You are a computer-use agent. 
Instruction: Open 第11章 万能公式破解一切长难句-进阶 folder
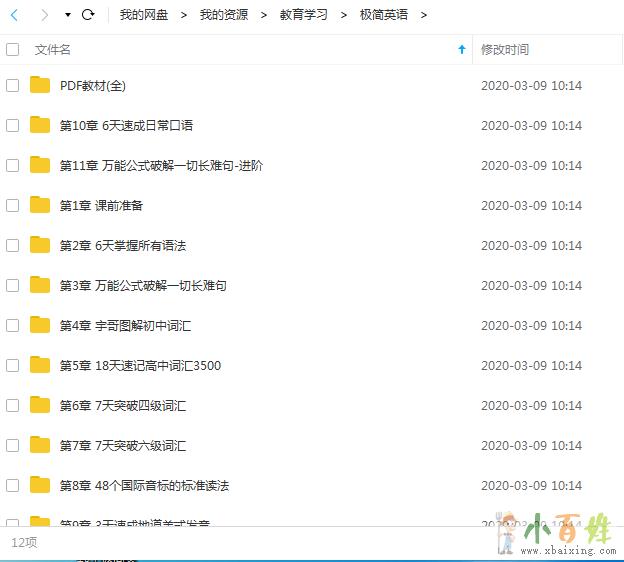pyautogui.click(x=161, y=165)
